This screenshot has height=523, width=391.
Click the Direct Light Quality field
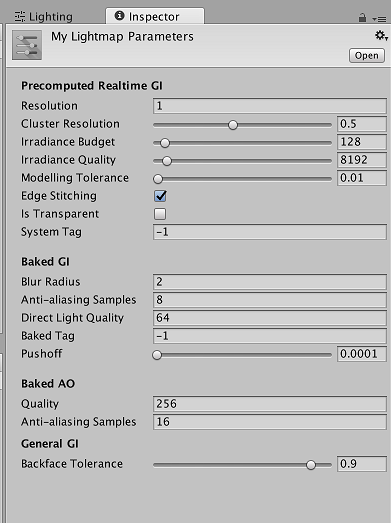click(x=270, y=318)
